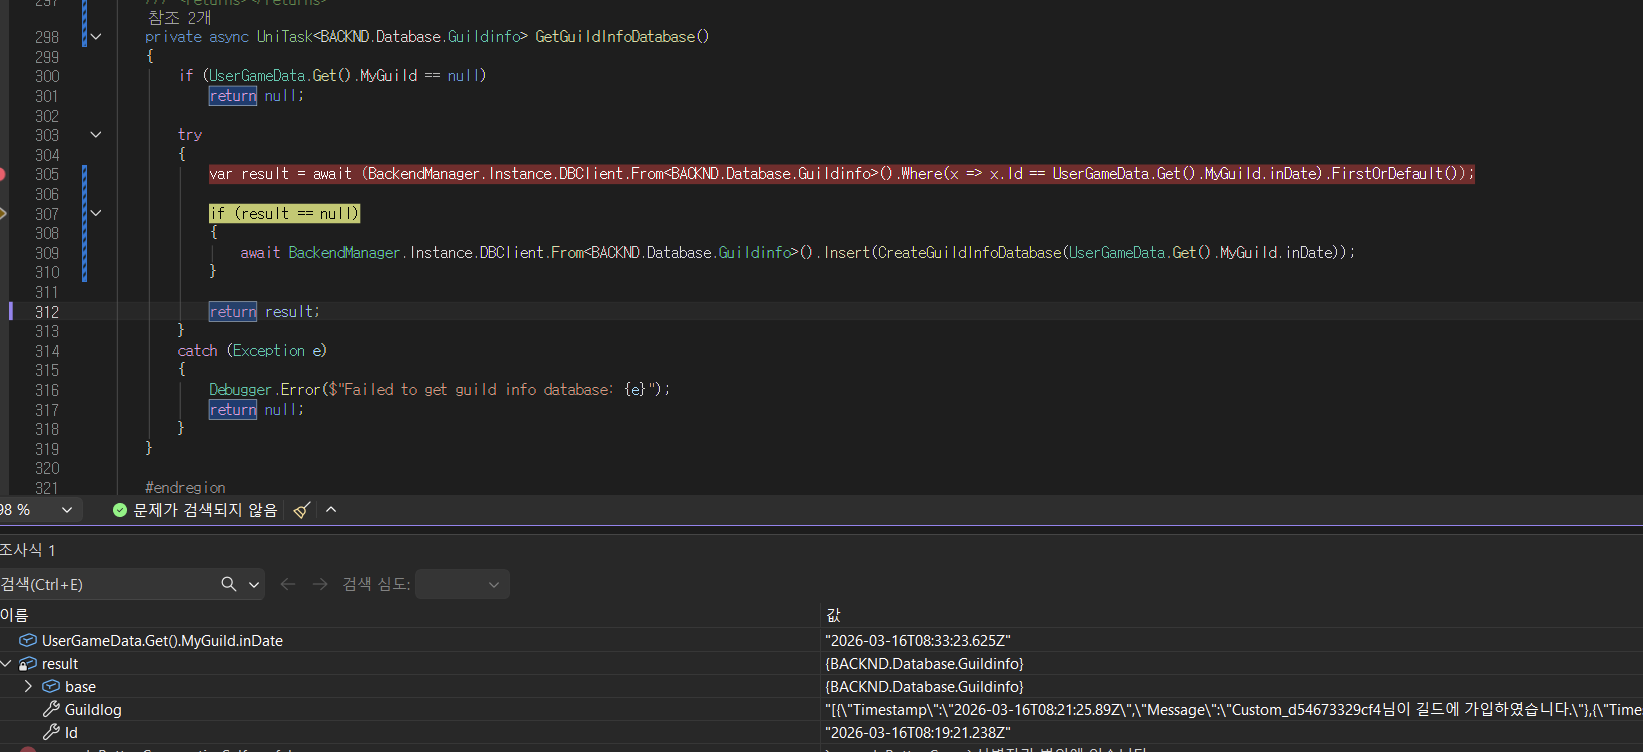Click the green no-issues-found checkmark icon
1643x752 pixels.
120,510
